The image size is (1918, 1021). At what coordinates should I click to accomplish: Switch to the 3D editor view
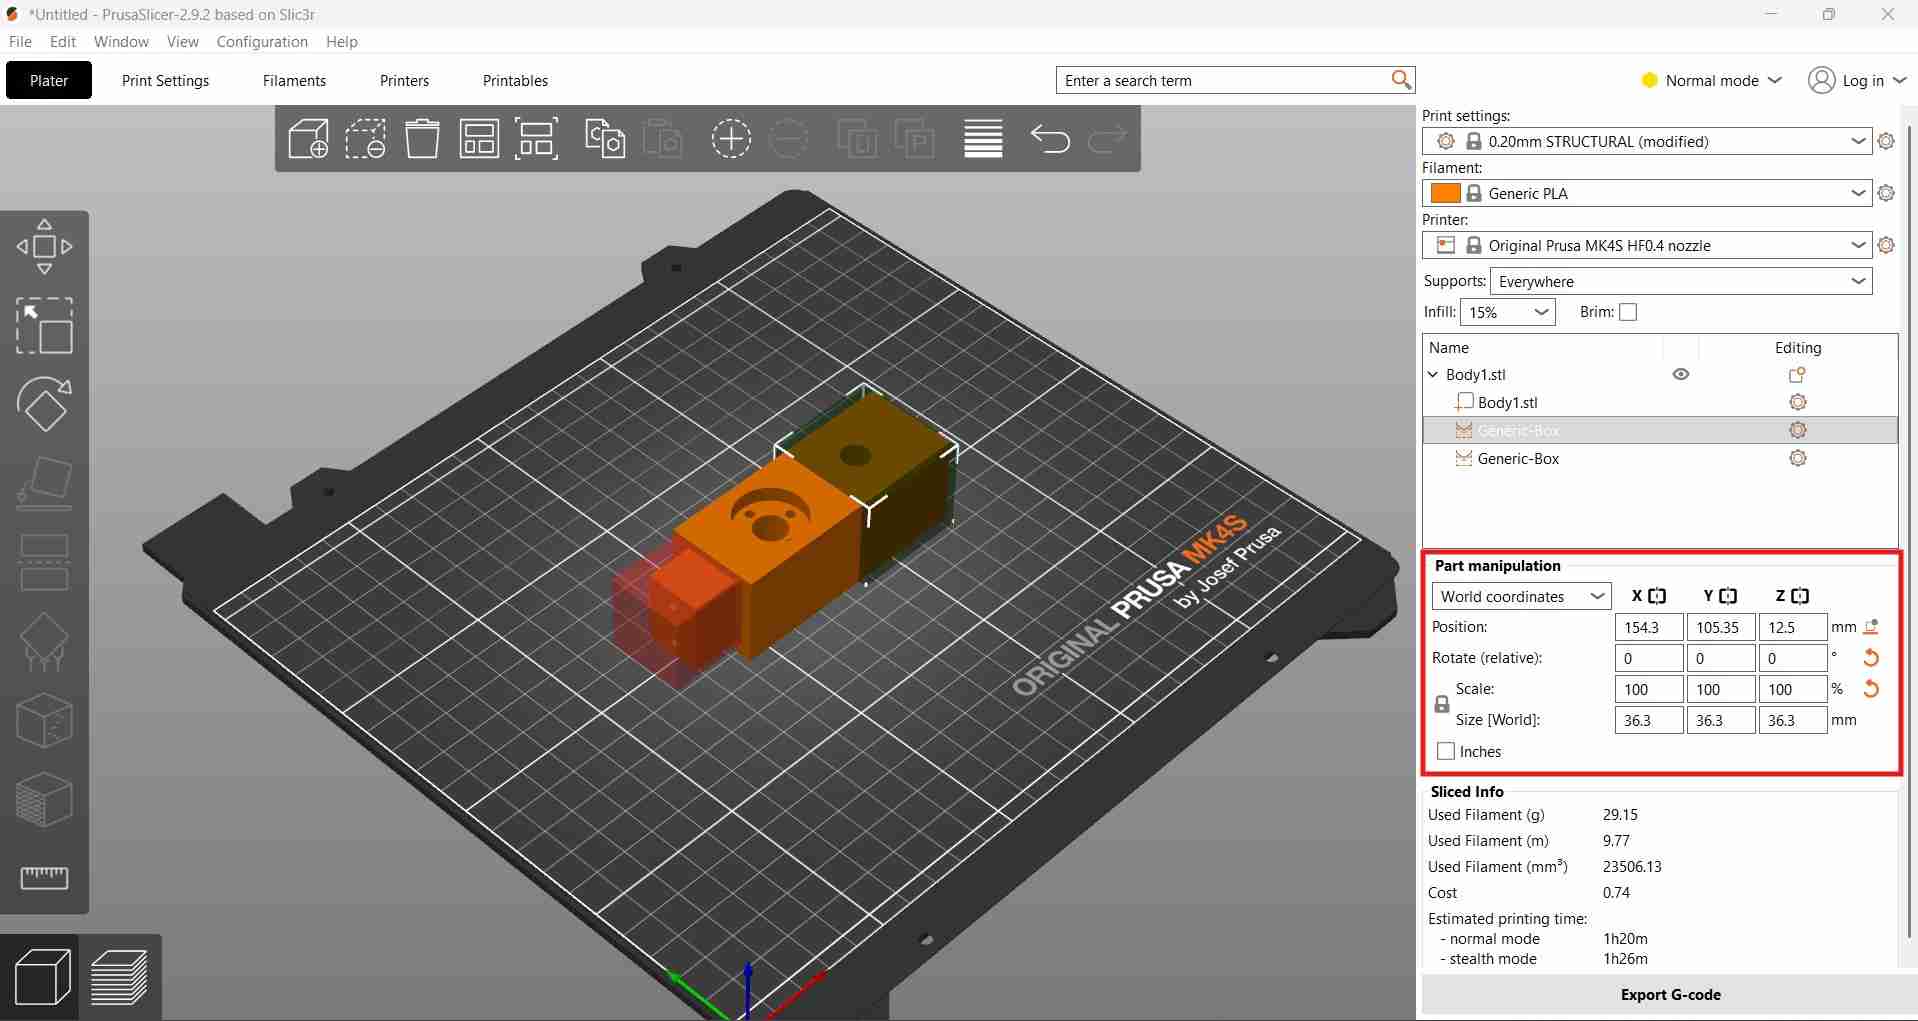(x=43, y=976)
